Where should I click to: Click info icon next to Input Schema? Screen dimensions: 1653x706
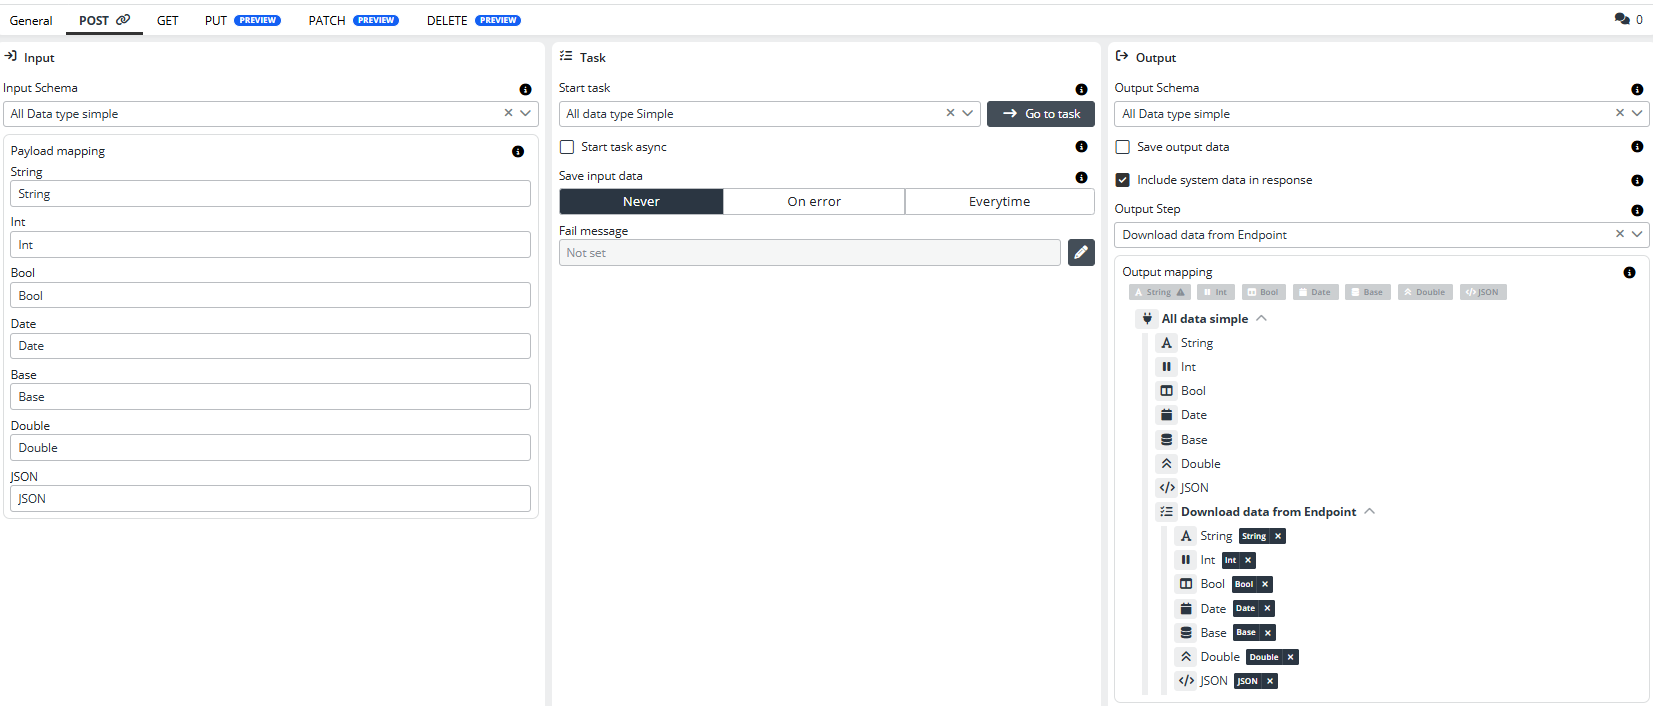pyautogui.click(x=525, y=89)
